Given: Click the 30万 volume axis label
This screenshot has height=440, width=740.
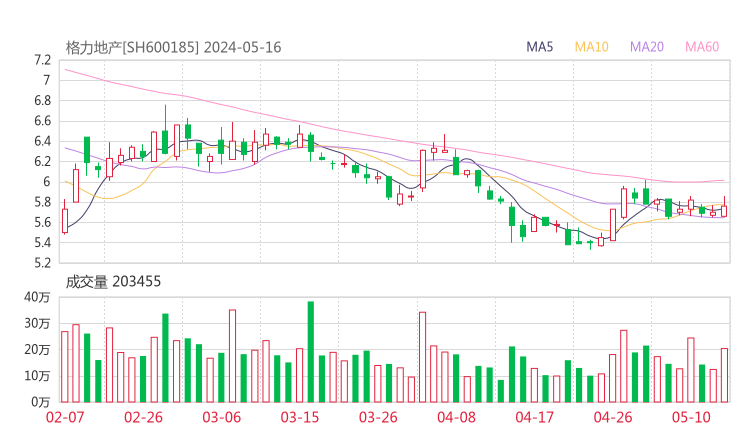Looking at the screenshot, I should click(37, 324).
